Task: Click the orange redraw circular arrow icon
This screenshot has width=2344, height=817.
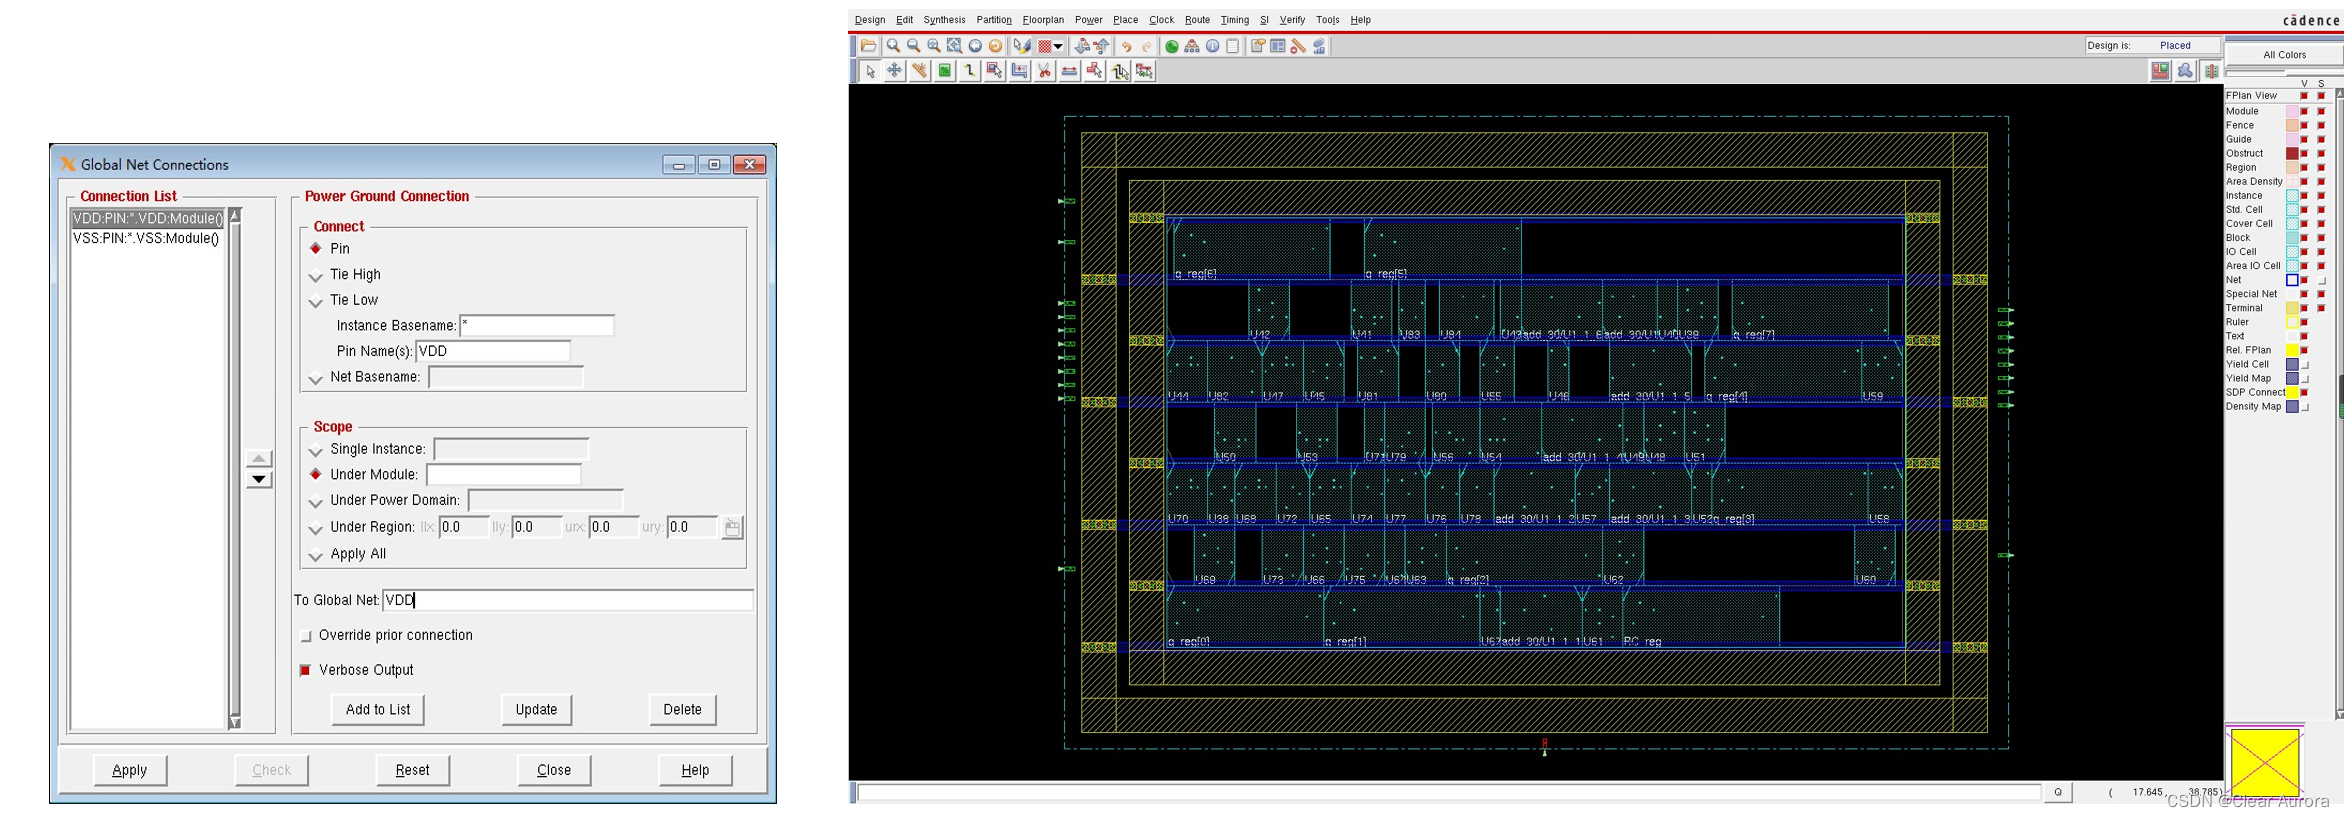Action: coord(995,46)
